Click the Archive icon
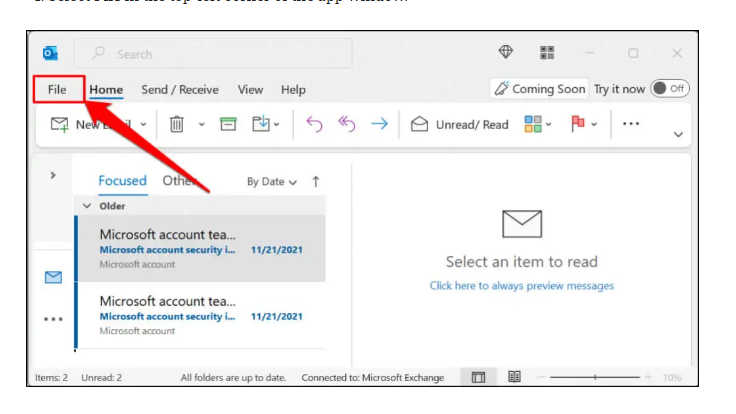 click(x=228, y=124)
